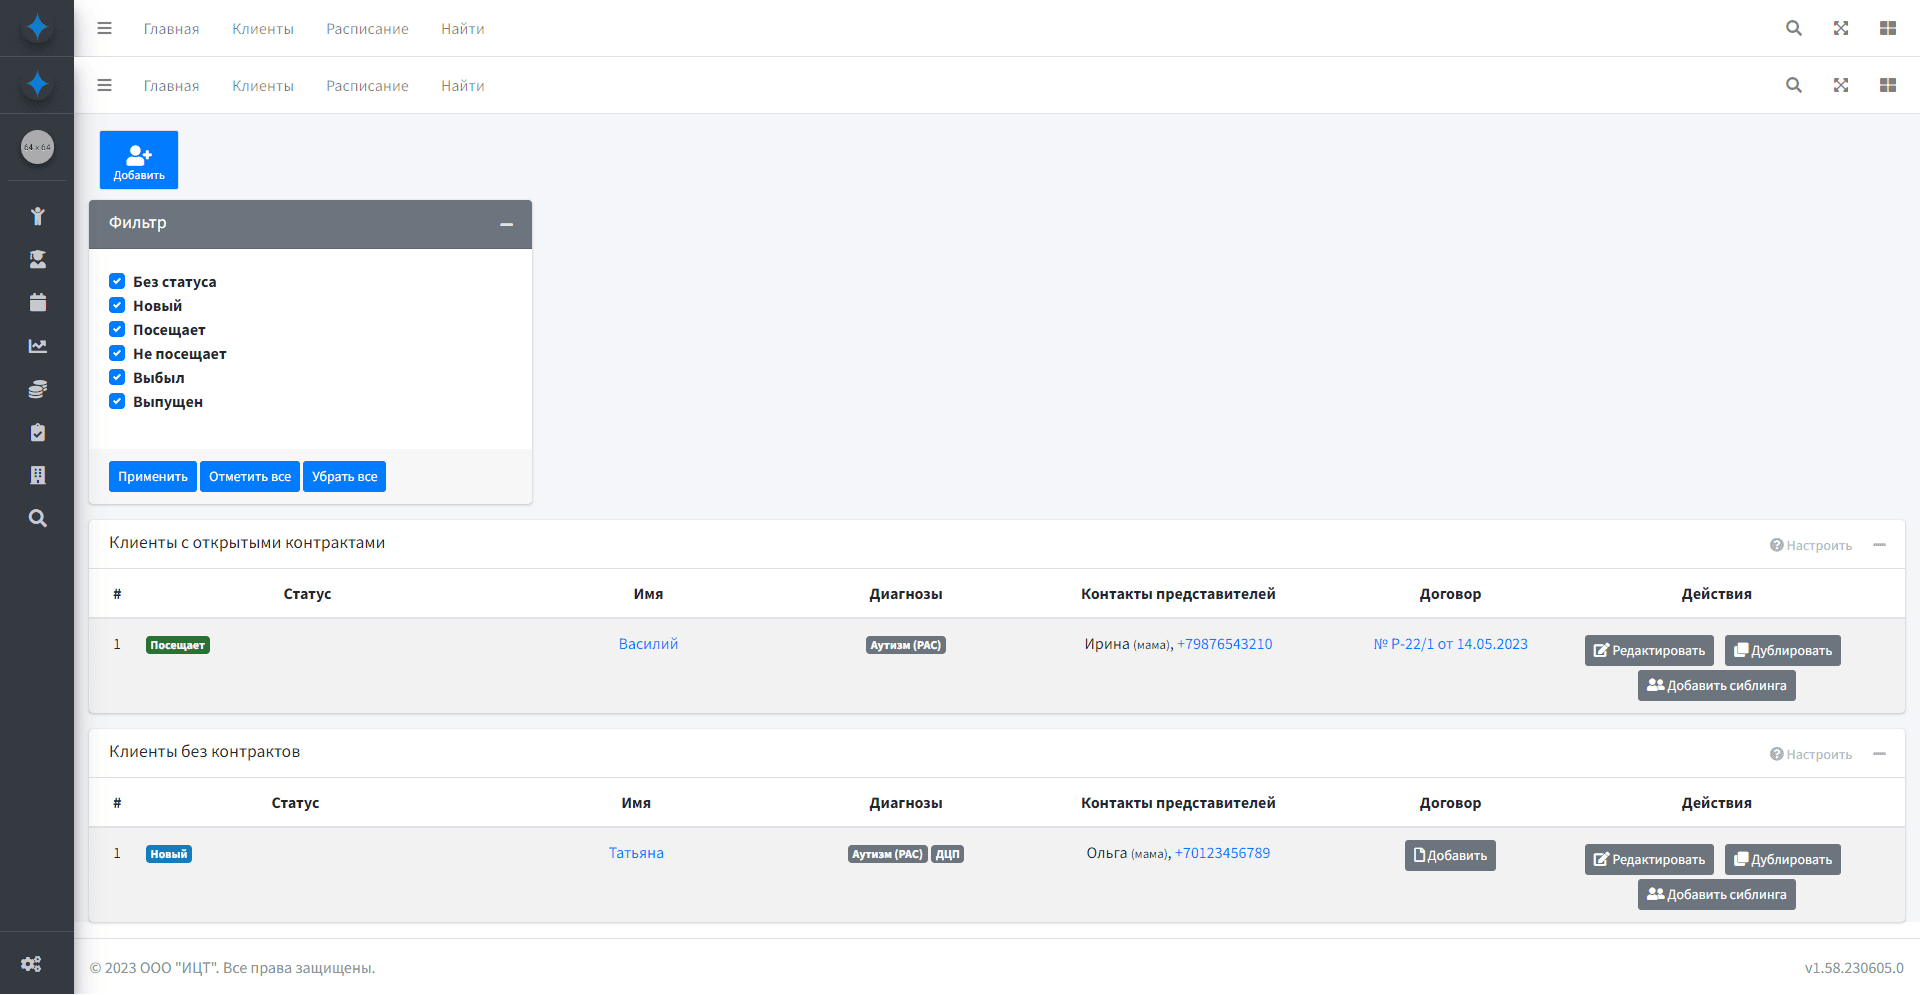
Task: Open the child clients sidebar icon
Action: tap(37, 216)
